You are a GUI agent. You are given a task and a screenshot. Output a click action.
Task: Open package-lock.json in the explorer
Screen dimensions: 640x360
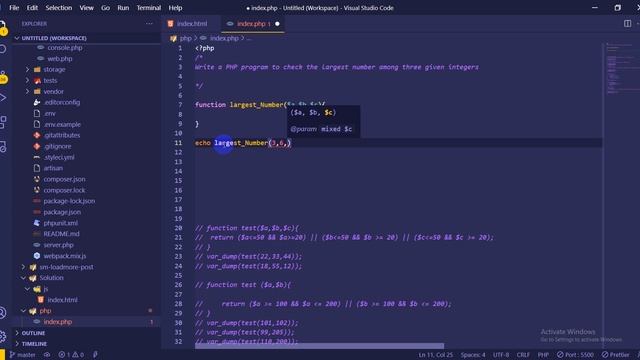pyautogui.click(x=69, y=201)
